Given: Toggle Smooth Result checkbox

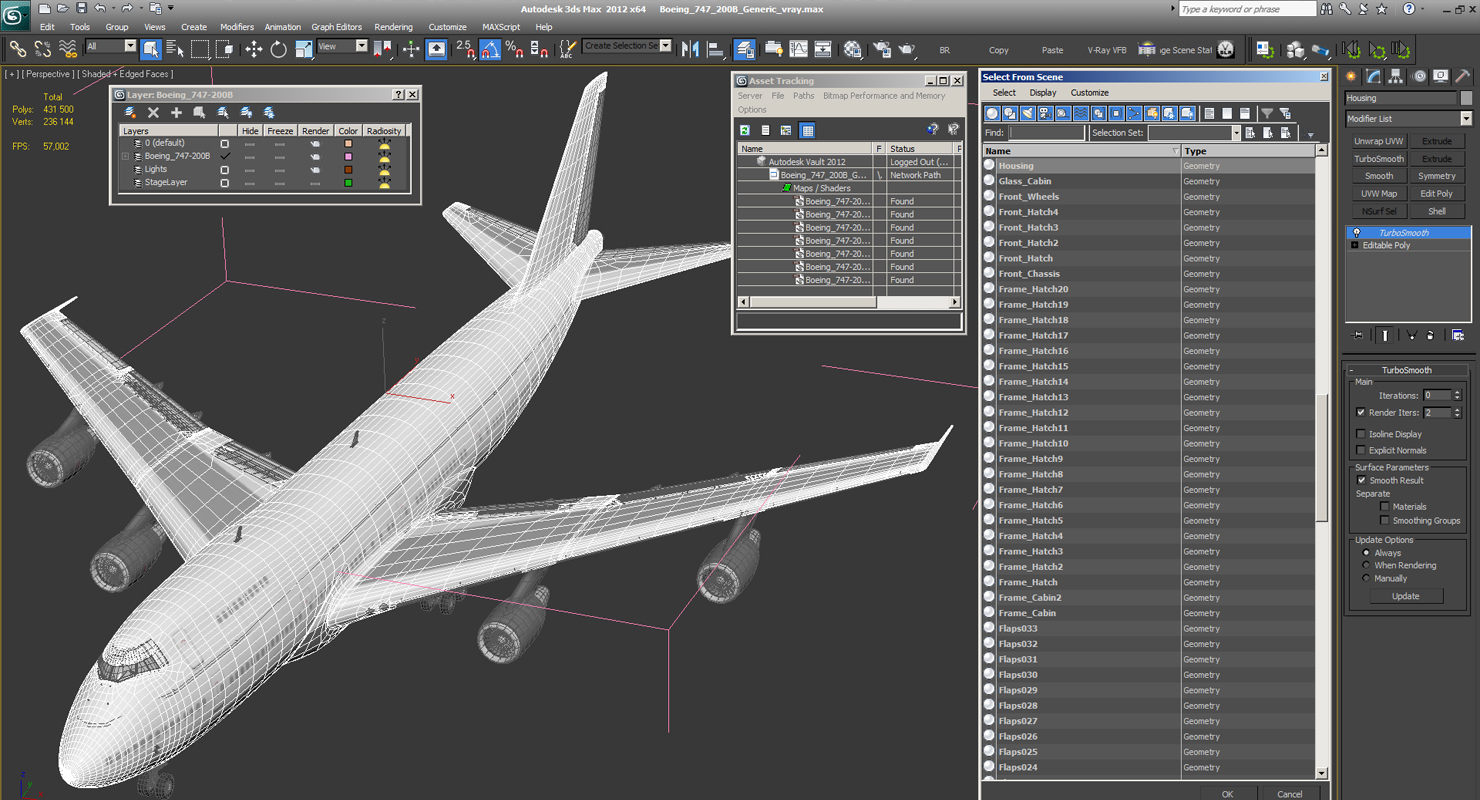Looking at the screenshot, I should point(1360,480).
